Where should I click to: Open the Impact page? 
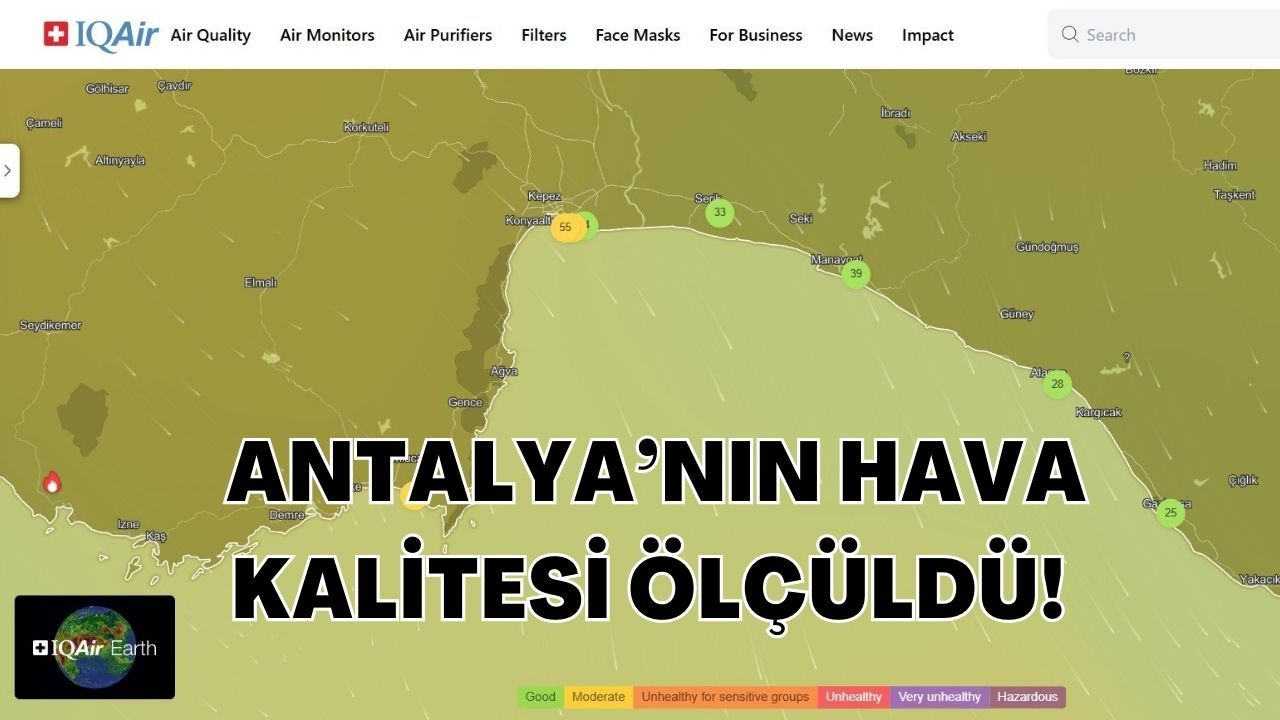point(928,35)
